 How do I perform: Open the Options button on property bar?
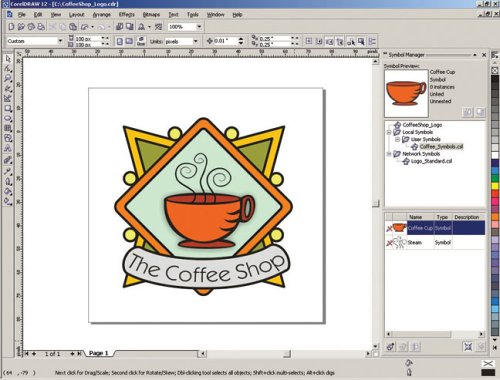point(372,41)
